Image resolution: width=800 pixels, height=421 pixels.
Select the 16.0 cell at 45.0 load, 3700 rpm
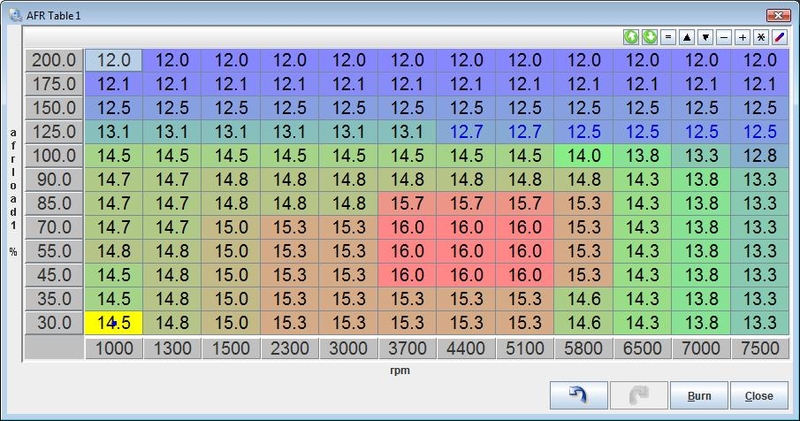(407, 275)
